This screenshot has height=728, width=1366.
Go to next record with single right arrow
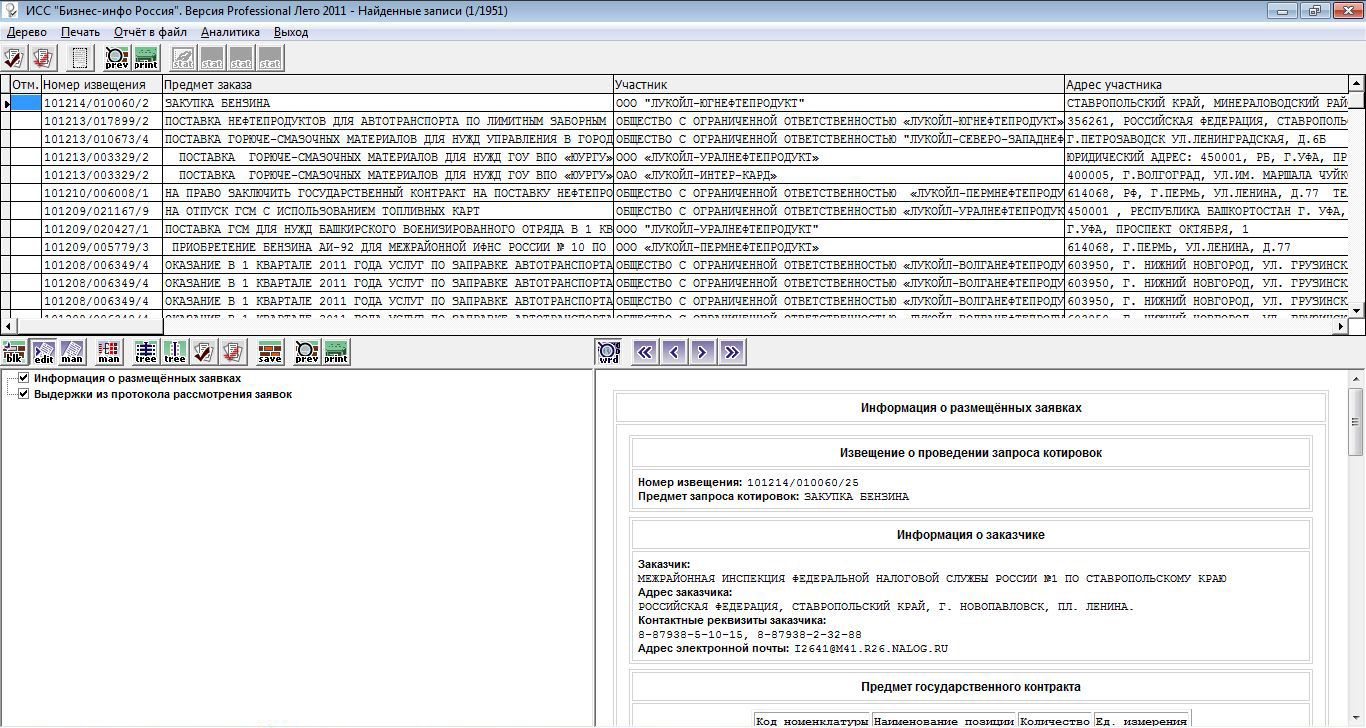pyautogui.click(x=703, y=352)
